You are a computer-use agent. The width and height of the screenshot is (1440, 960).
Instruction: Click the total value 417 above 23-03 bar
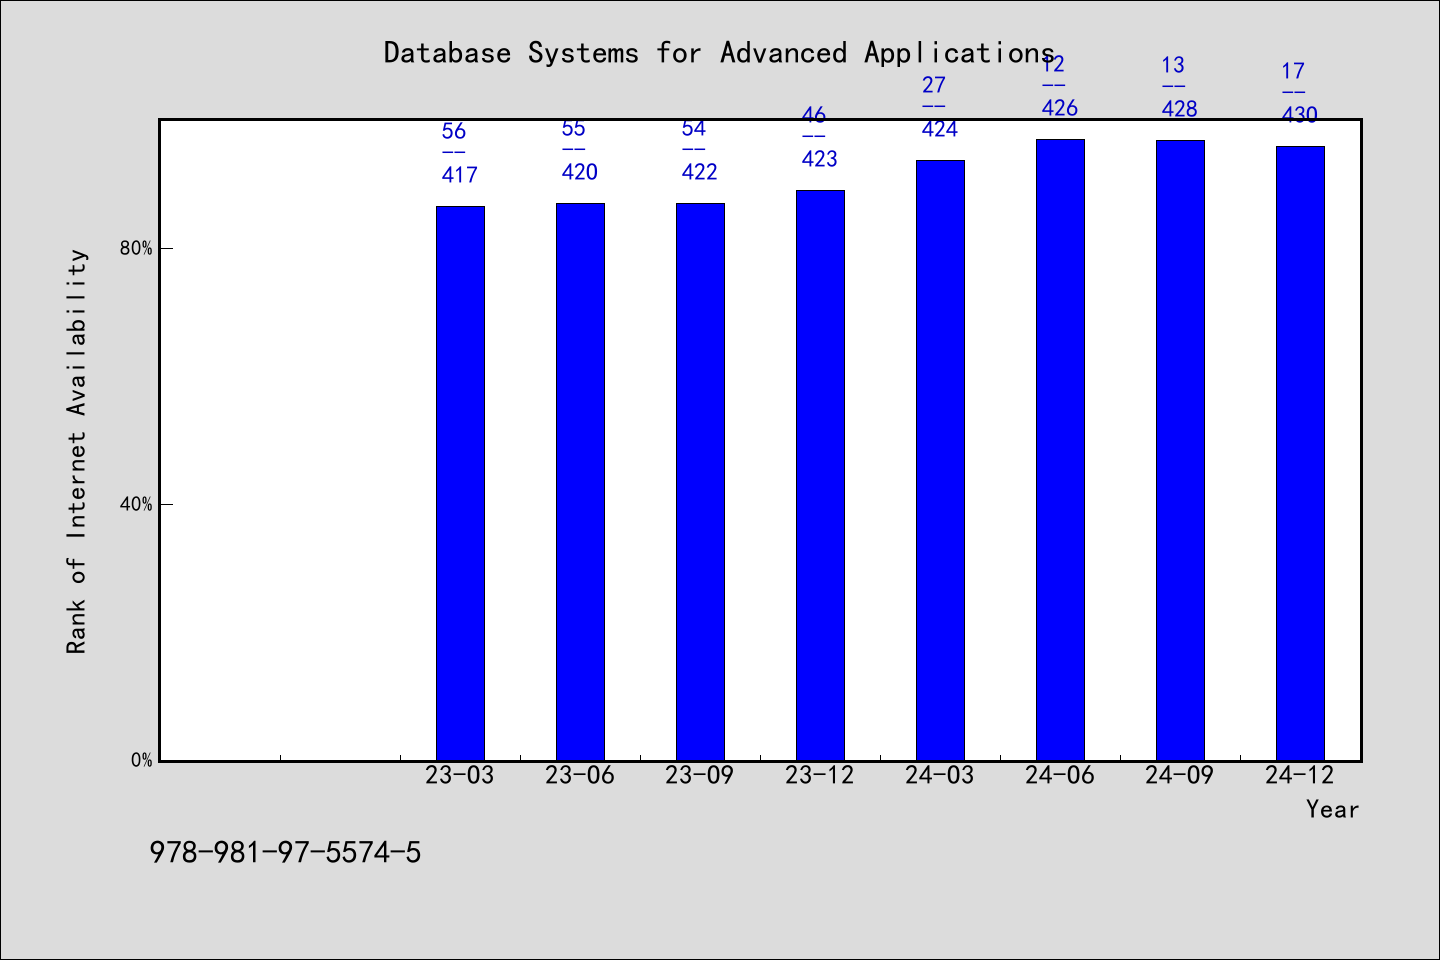click(460, 175)
